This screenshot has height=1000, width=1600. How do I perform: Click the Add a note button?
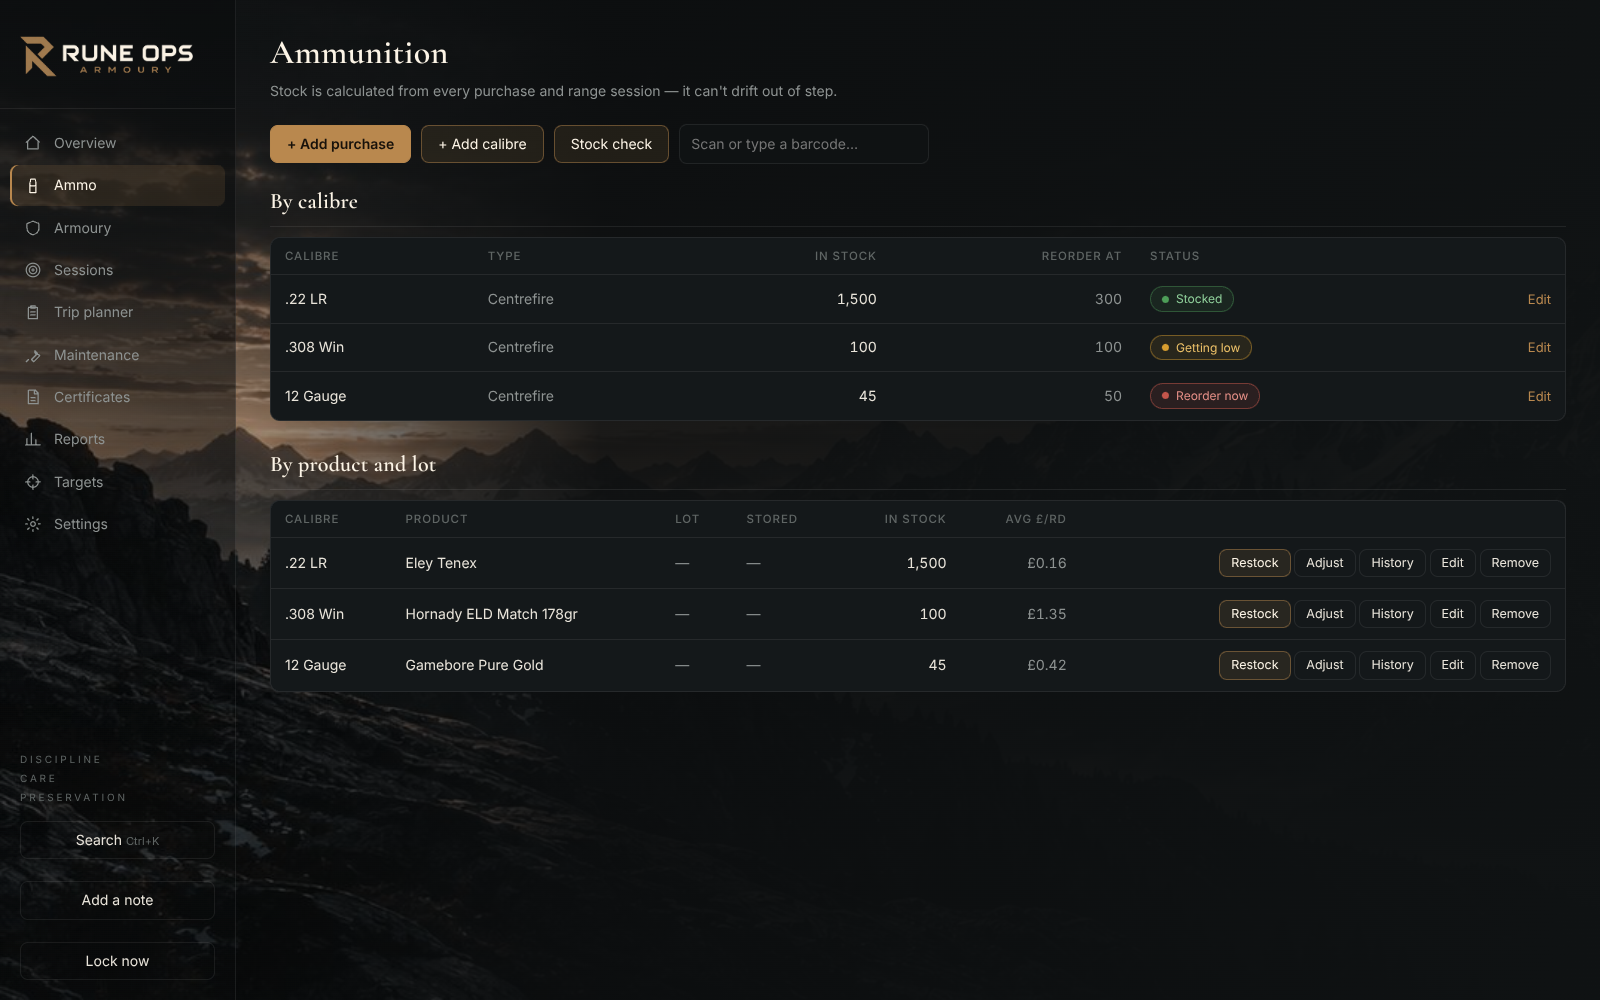(x=117, y=900)
